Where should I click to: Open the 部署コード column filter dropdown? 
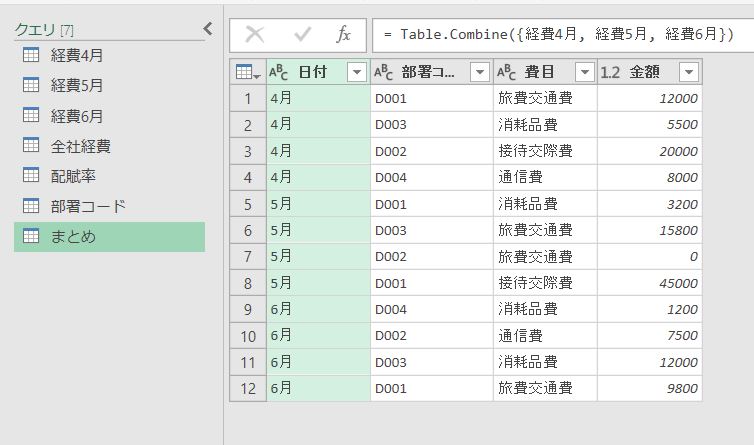479,72
